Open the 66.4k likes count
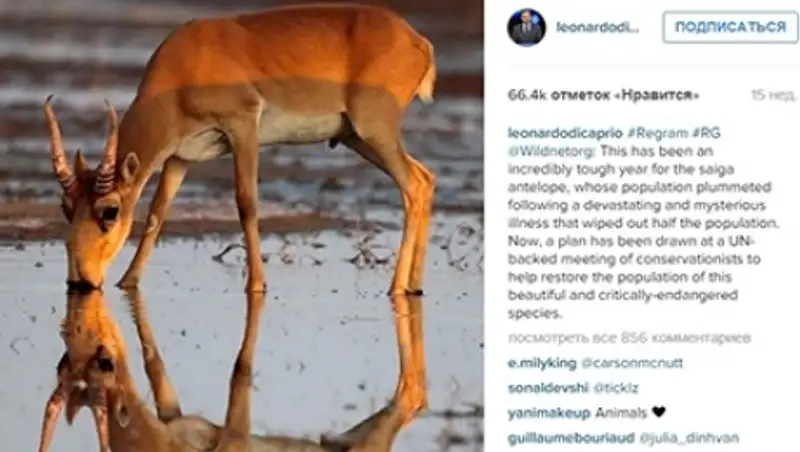 click(x=603, y=95)
